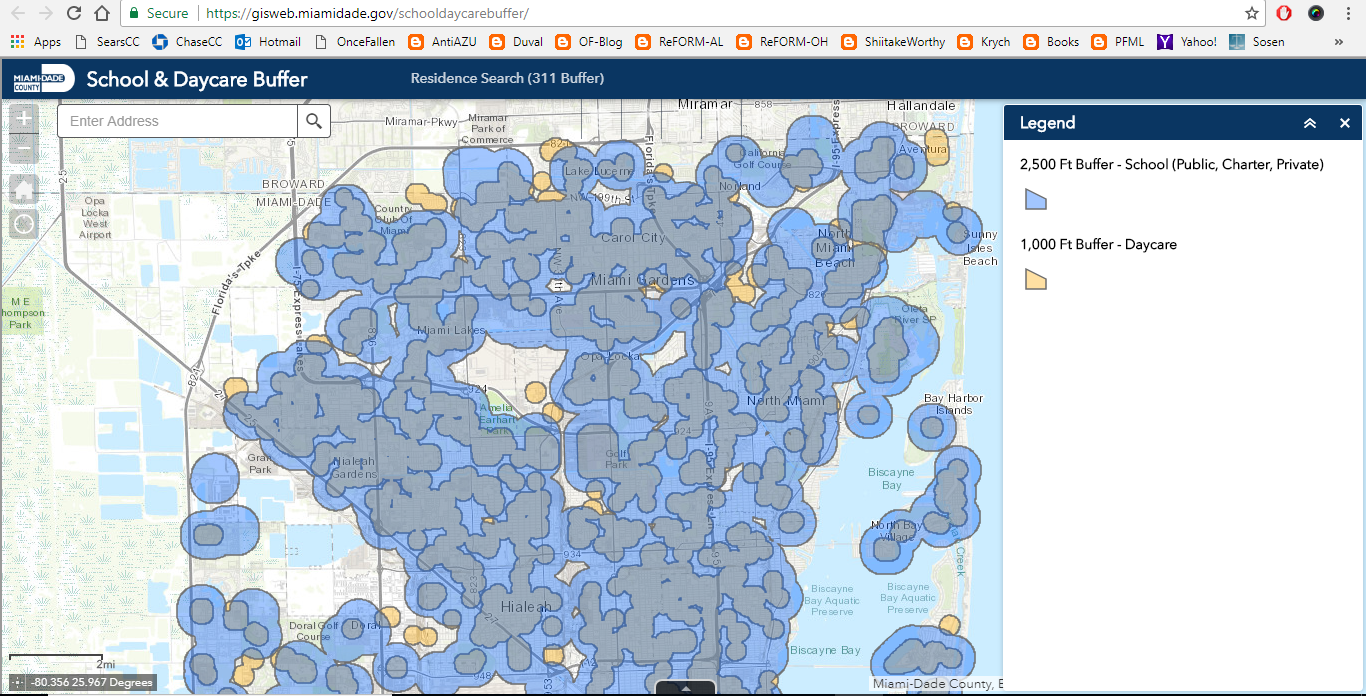Viewport: 1366px width, 696px height.
Task: Open the Krych bookmark
Action: [x=984, y=42]
